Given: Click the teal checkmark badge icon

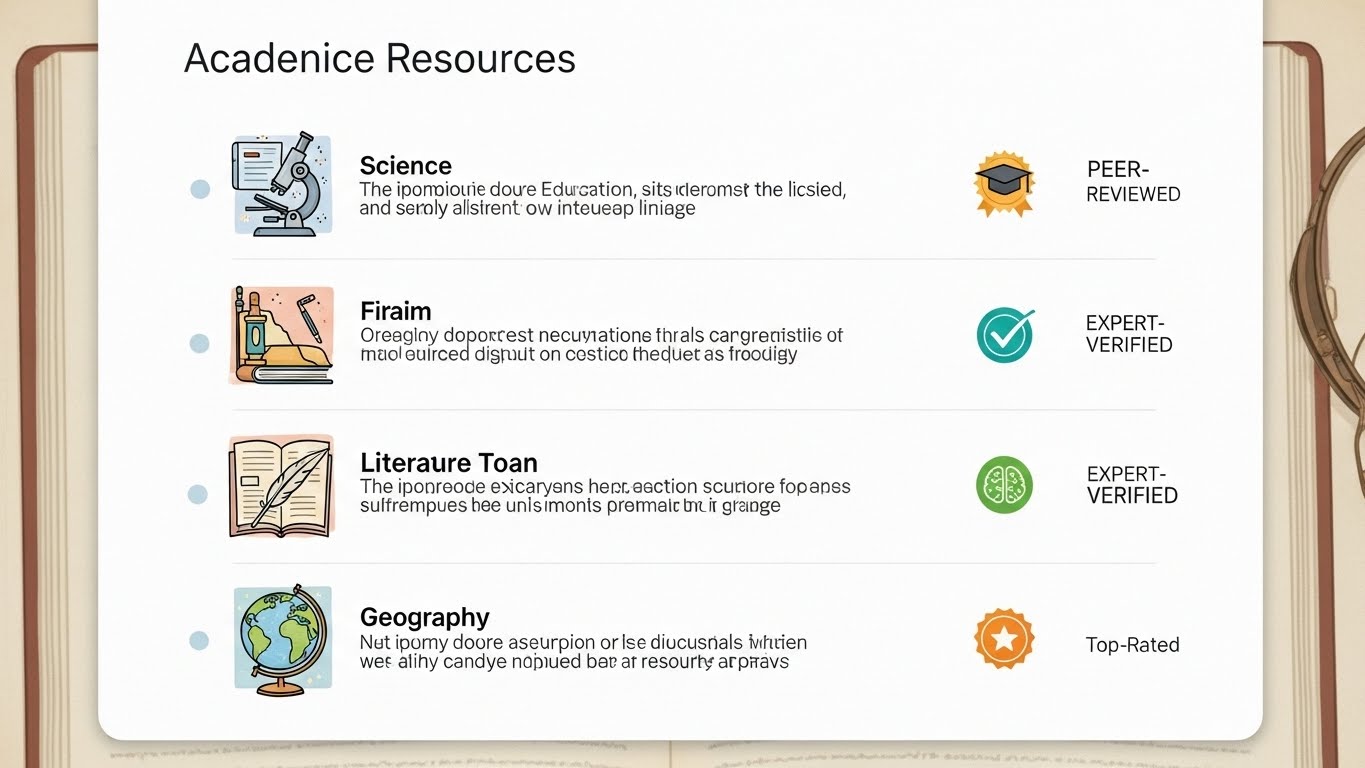Looking at the screenshot, I should [x=1004, y=334].
